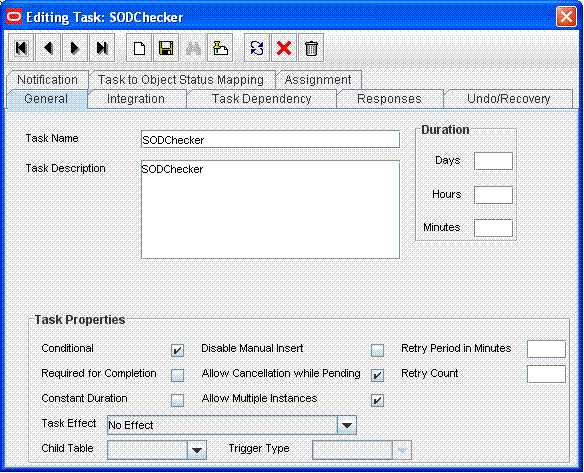The width and height of the screenshot is (584, 473).
Task: Click the binoculars find icon
Action: pyautogui.click(x=193, y=48)
